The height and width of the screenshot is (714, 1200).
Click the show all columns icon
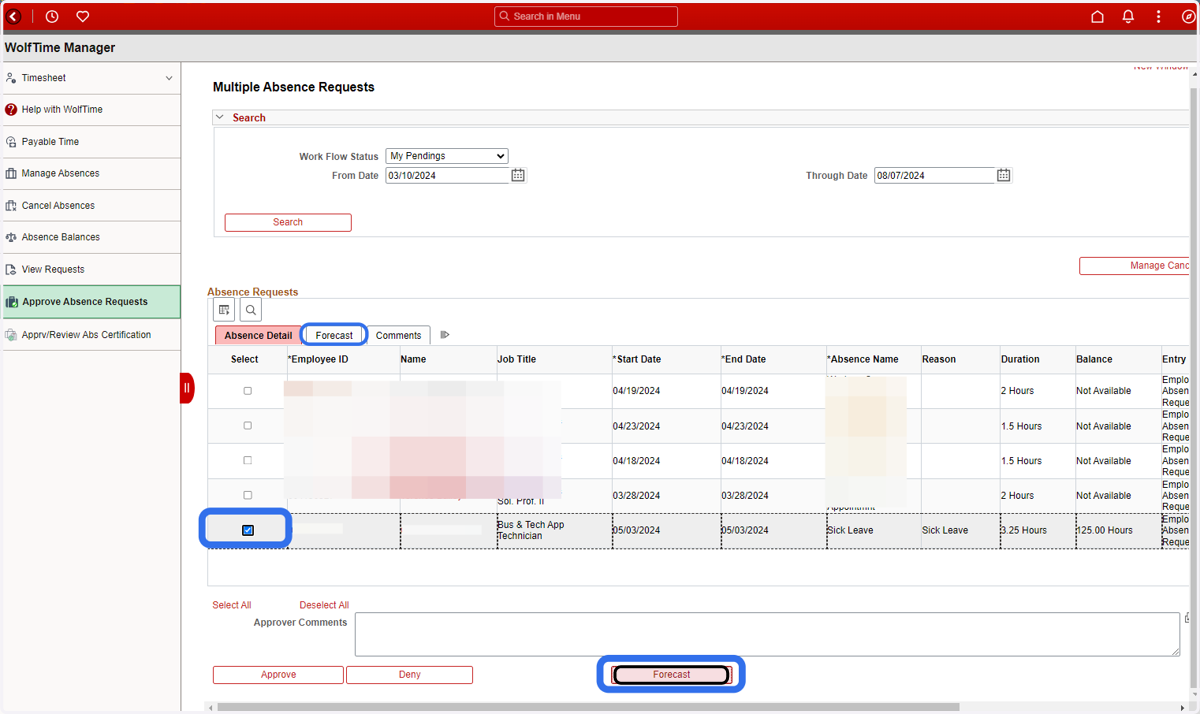445,335
